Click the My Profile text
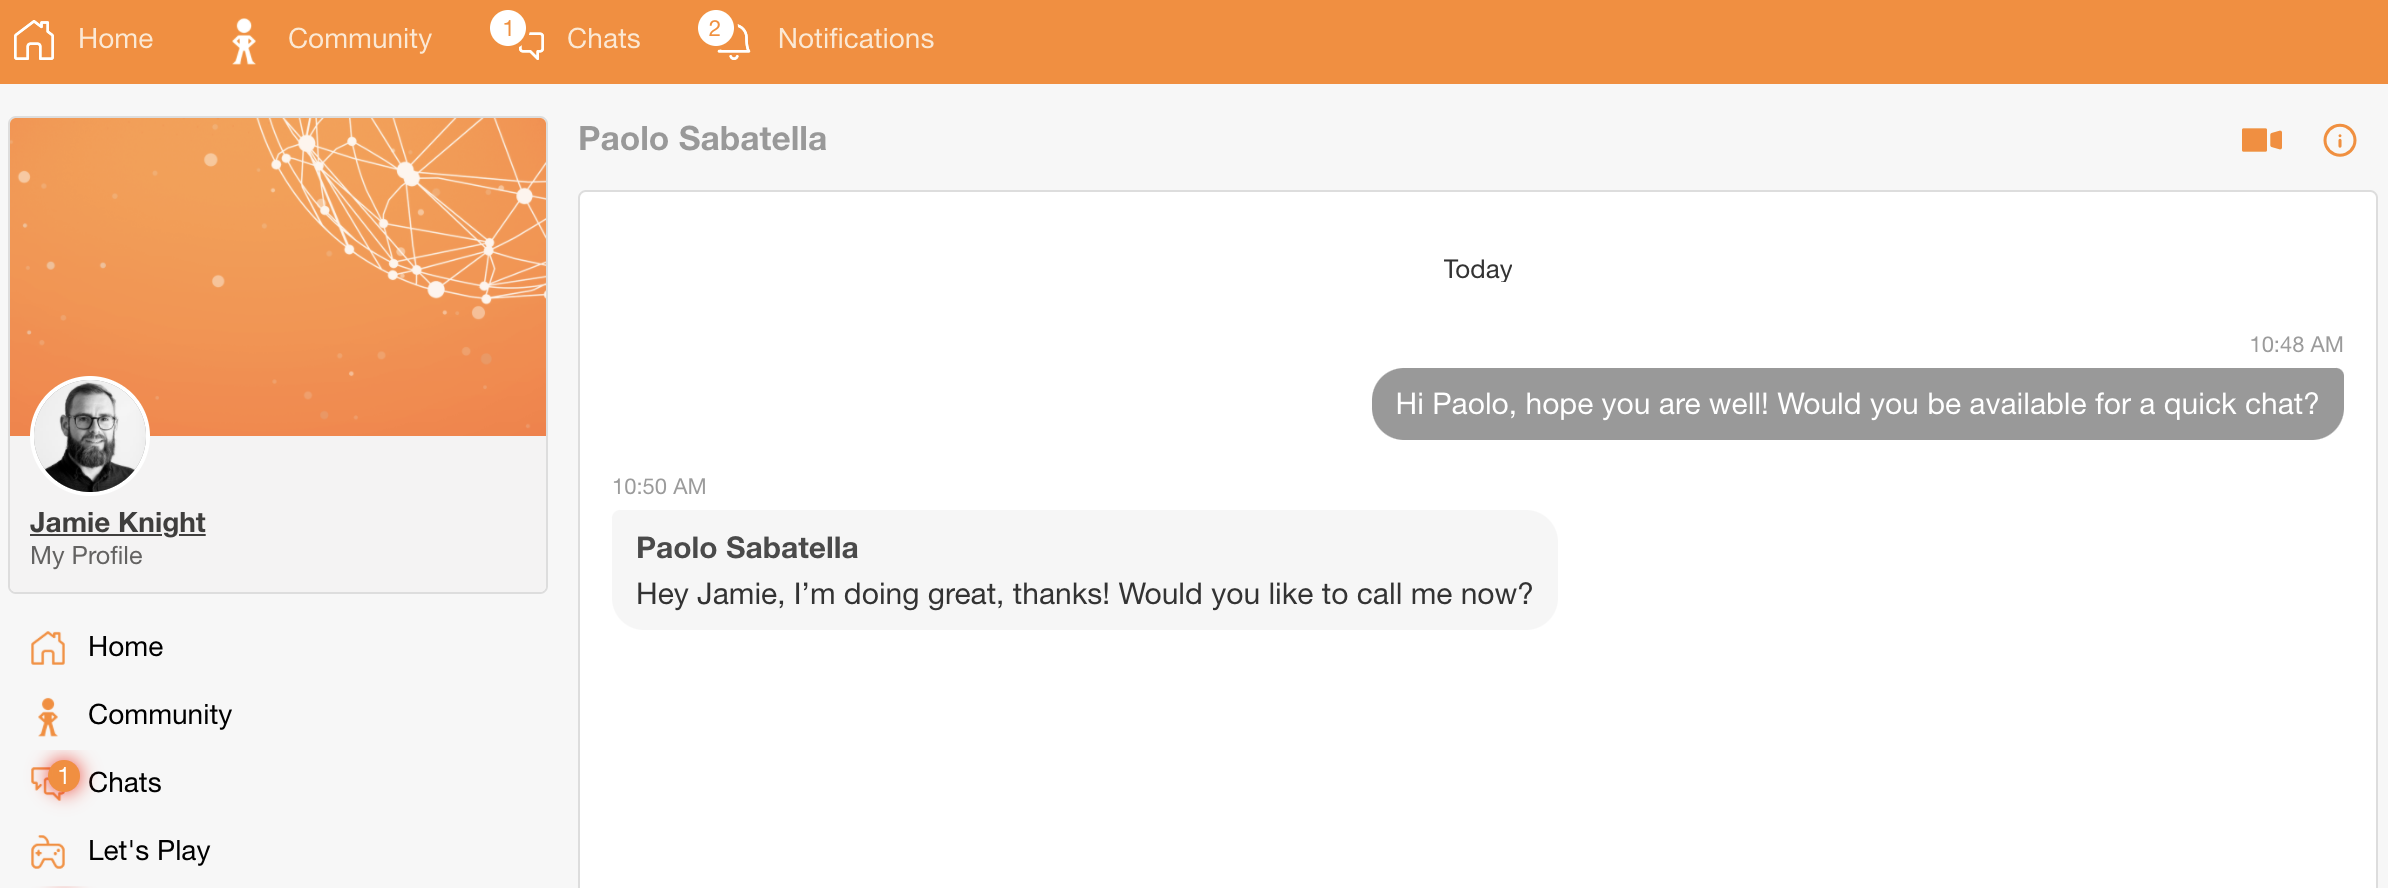This screenshot has height=888, width=2388. (86, 556)
